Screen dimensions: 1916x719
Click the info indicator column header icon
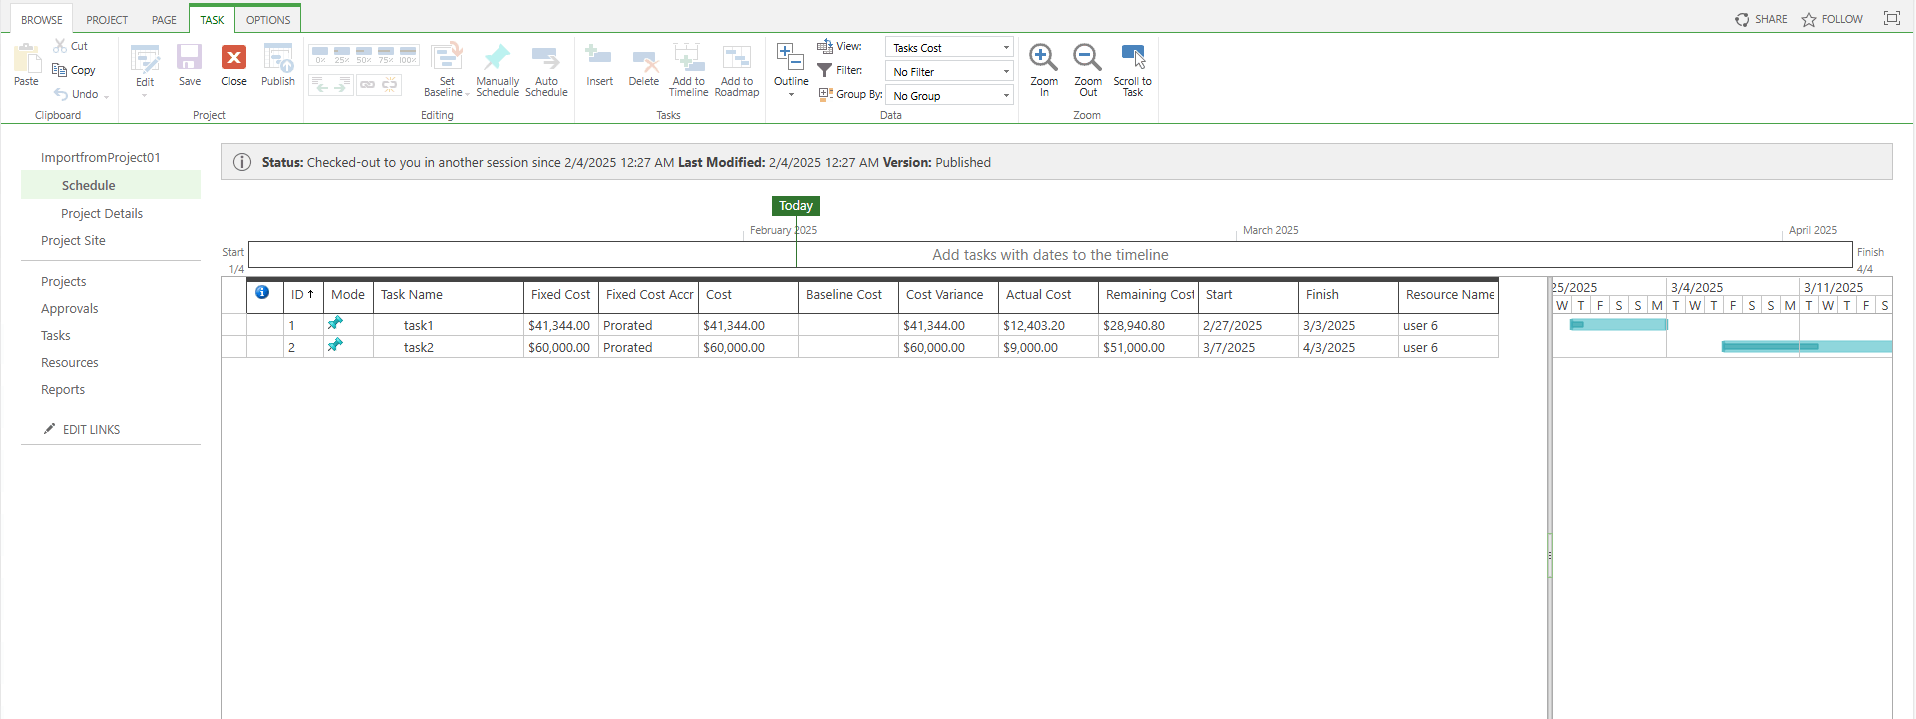tap(262, 293)
